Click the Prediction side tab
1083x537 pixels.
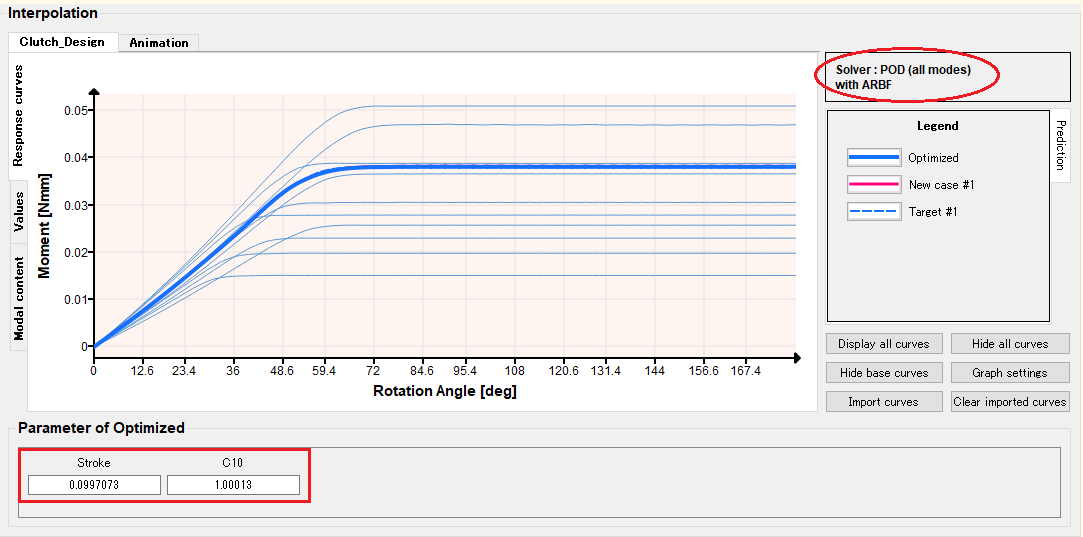click(x=1061, y=145)
